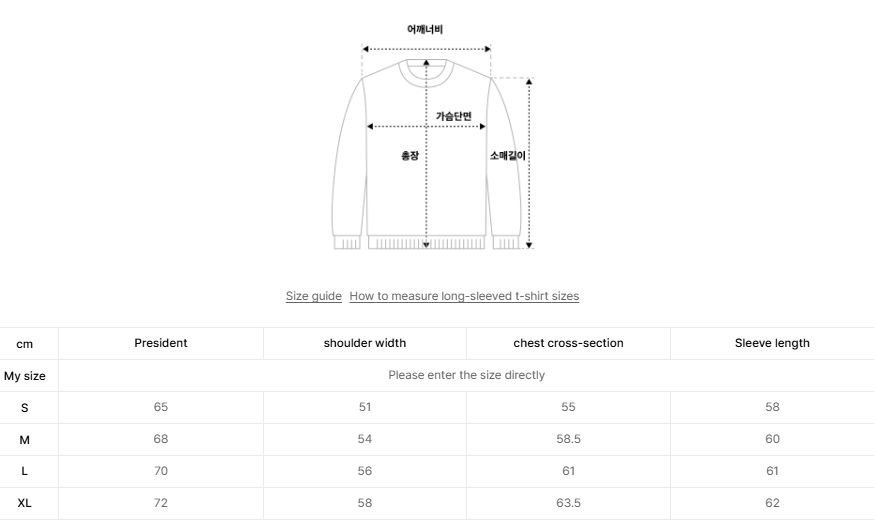This screenshot has width=879, height=529.
Task: Select the L size row label
Action: tap(25, 471)
